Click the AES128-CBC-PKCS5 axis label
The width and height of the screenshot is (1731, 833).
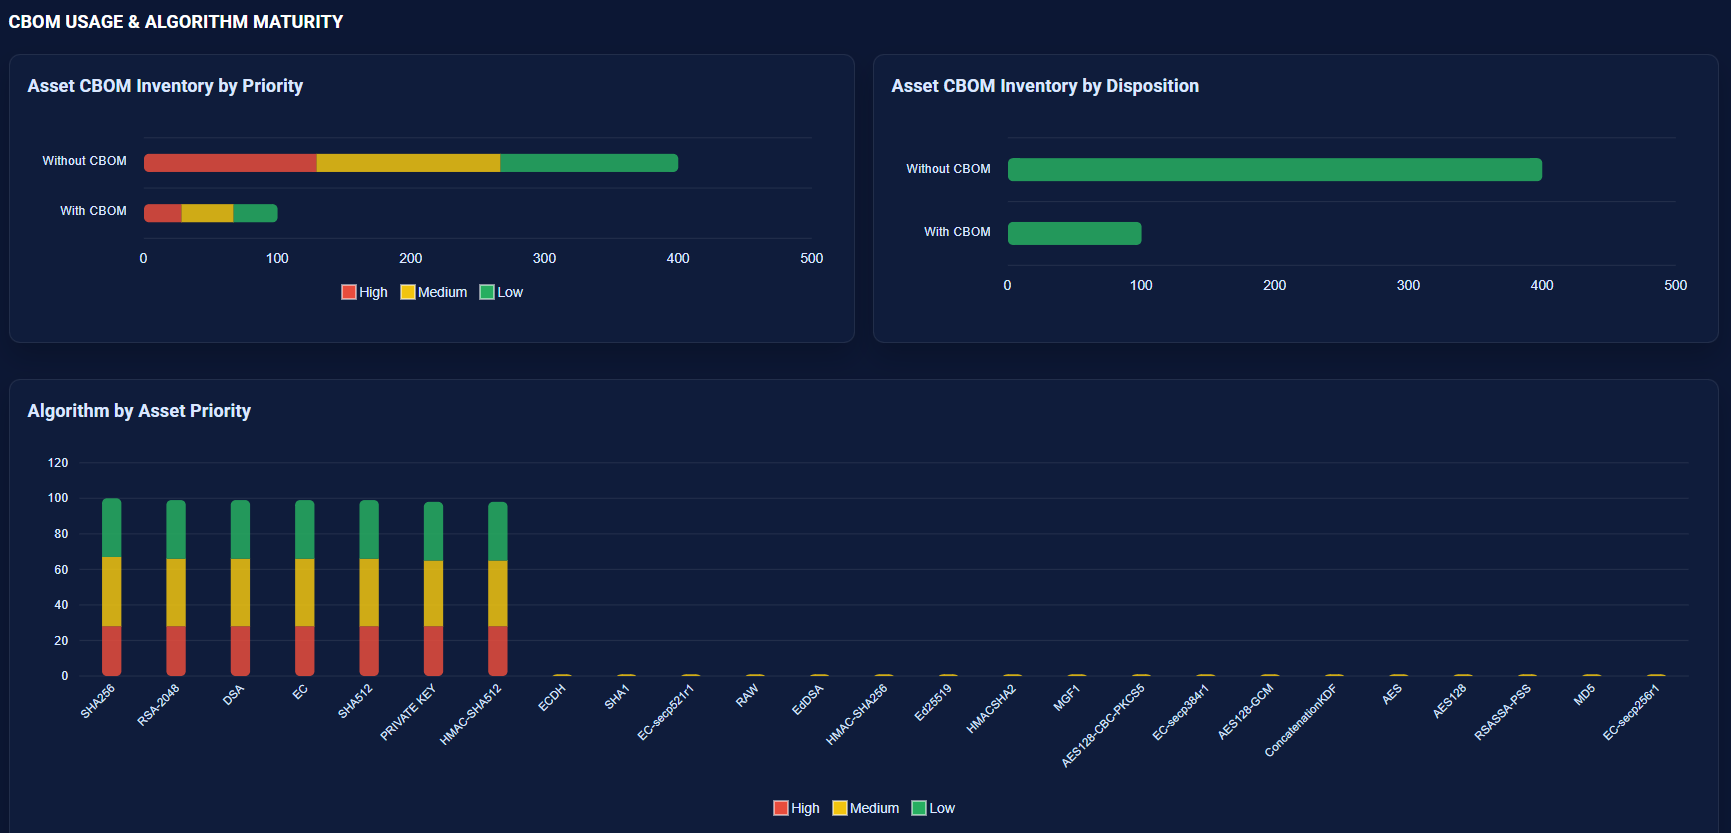pyautogui.click(x=1103, y=726)
